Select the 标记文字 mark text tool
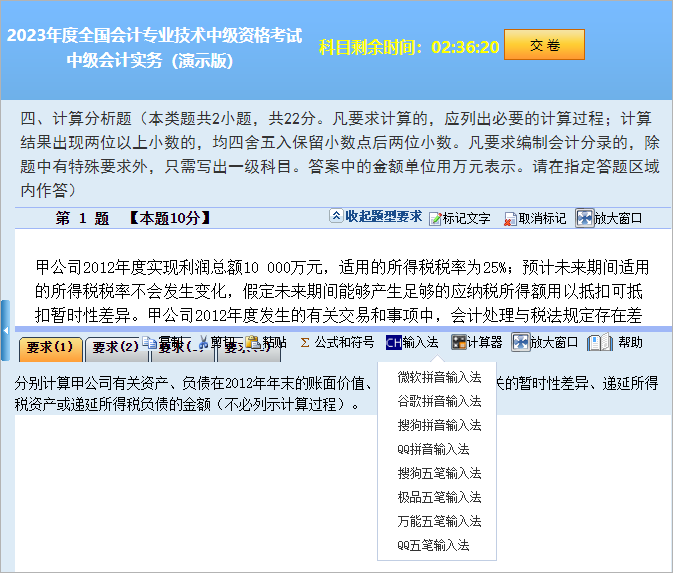 coord(459,218)
